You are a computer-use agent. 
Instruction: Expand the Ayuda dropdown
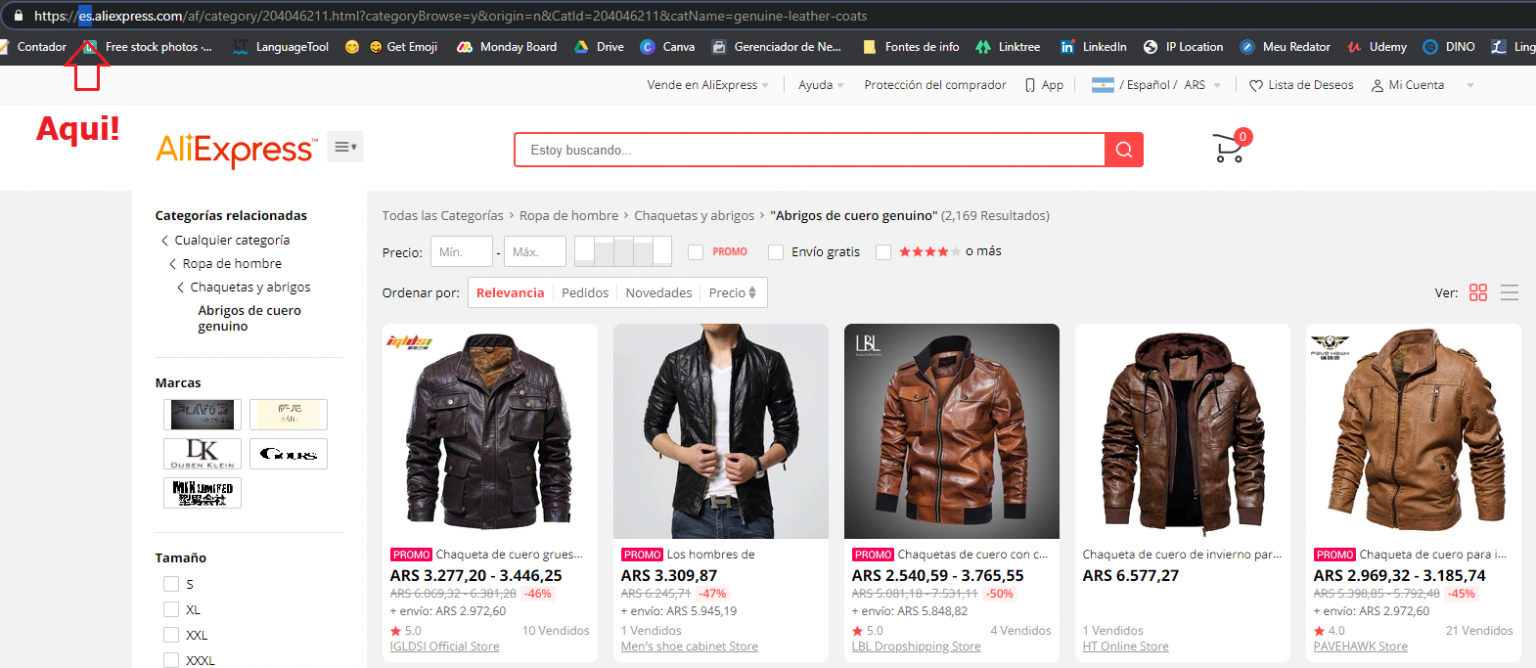click(819, 85)
